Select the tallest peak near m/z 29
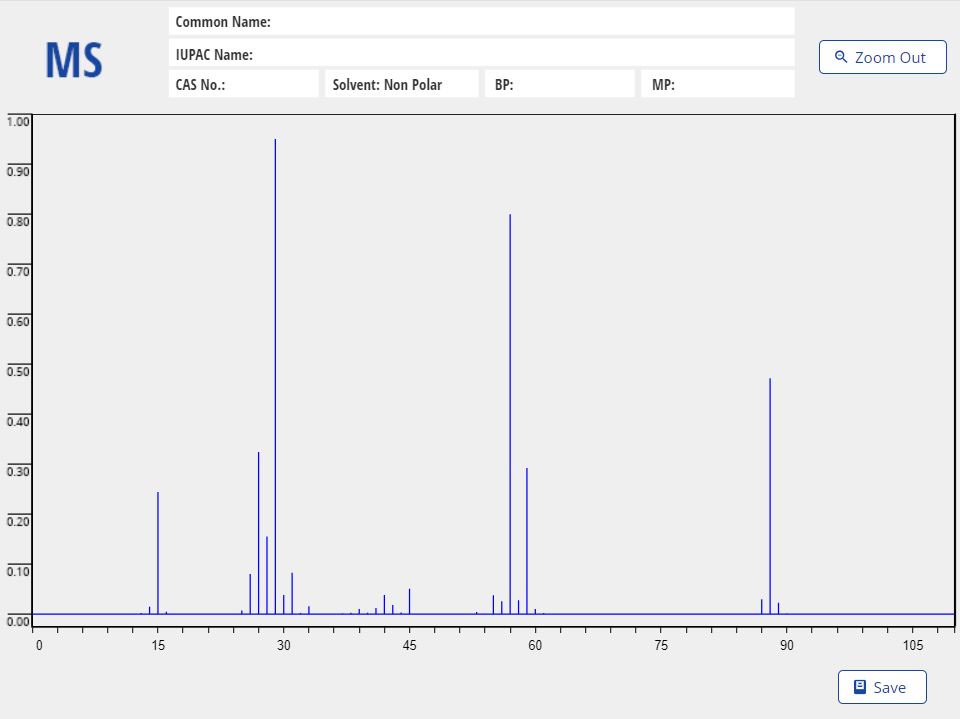The width and height of the screenshot is (960, 719). (275, 300)
